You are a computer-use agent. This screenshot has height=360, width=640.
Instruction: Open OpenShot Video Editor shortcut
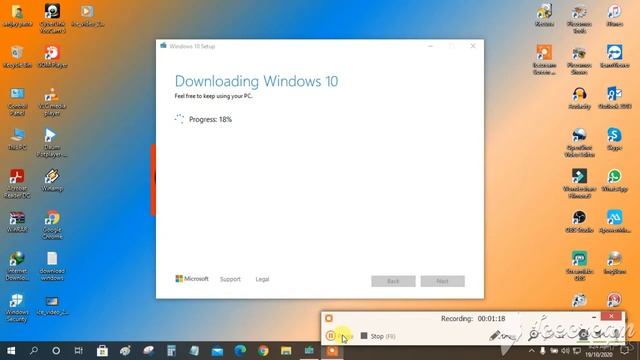click(x=579, y=142)
